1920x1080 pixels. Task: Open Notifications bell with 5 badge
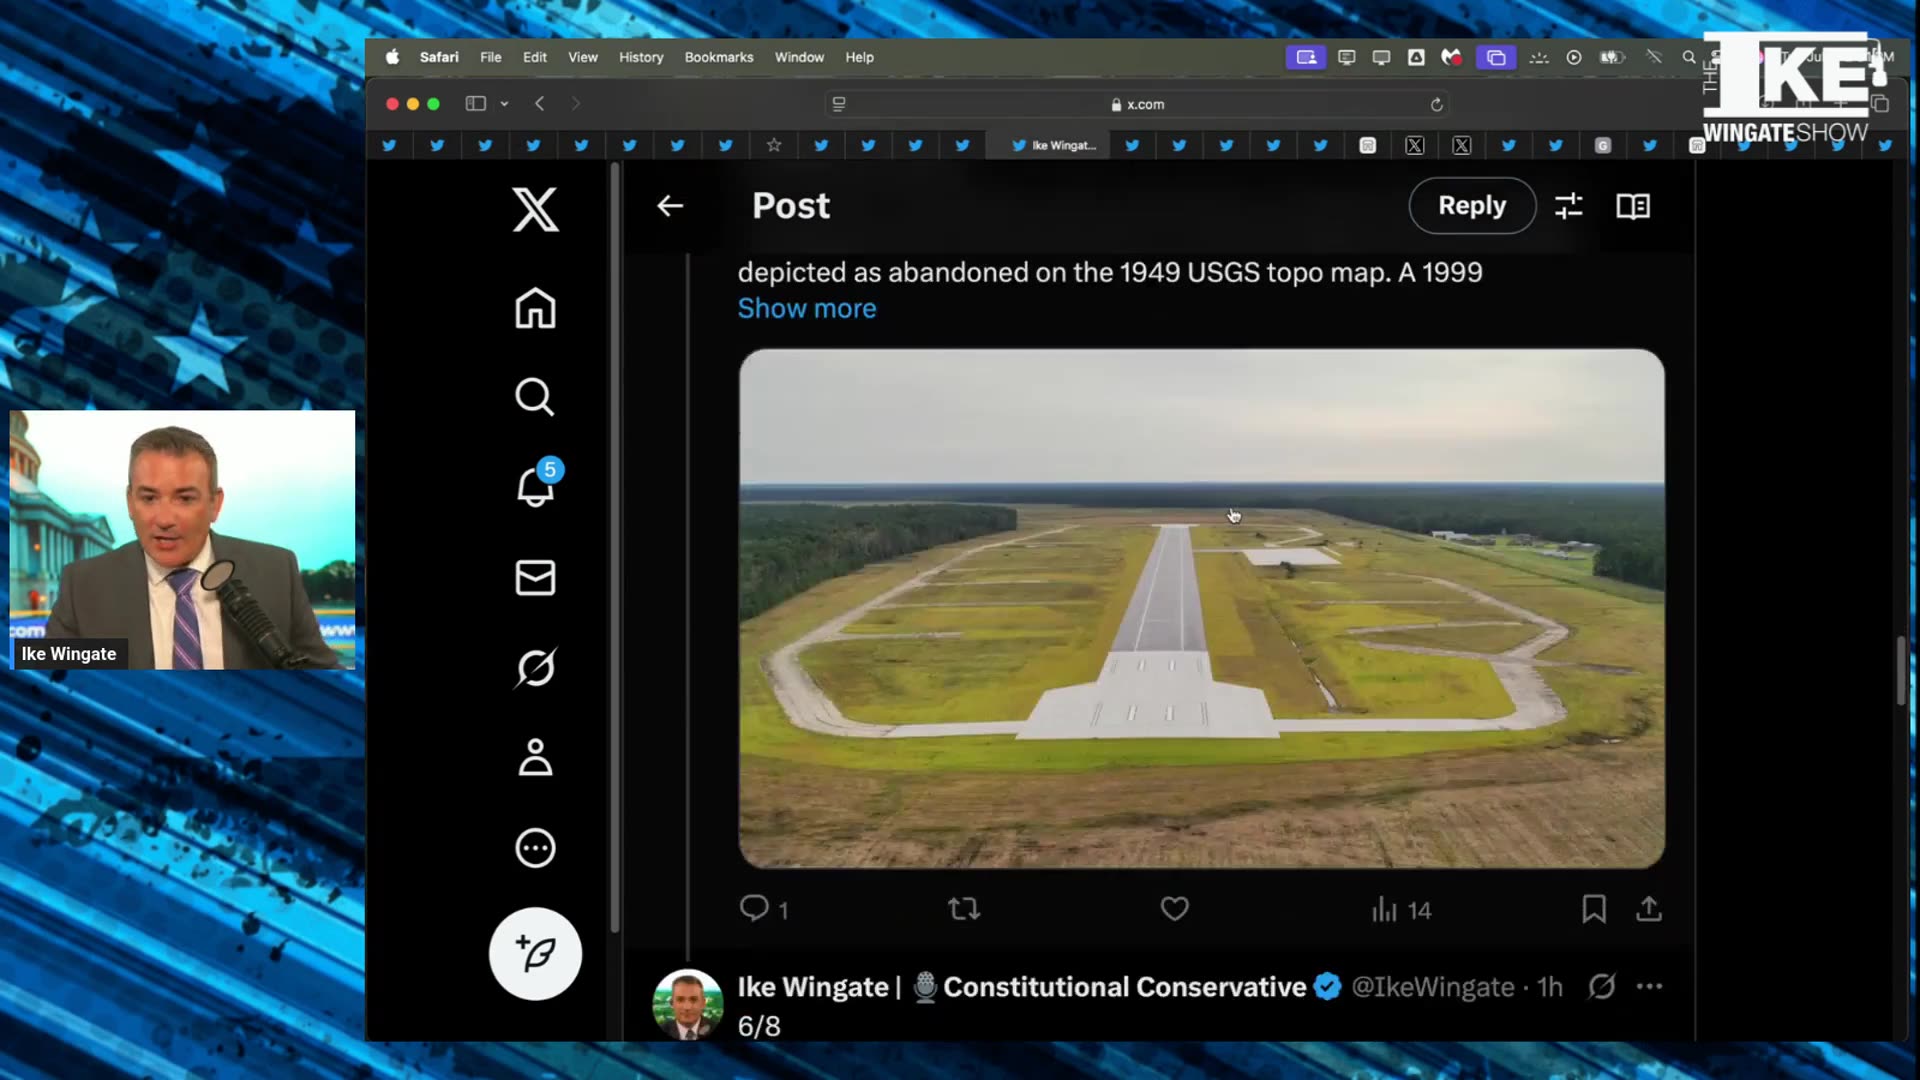(x=535, y=486)
